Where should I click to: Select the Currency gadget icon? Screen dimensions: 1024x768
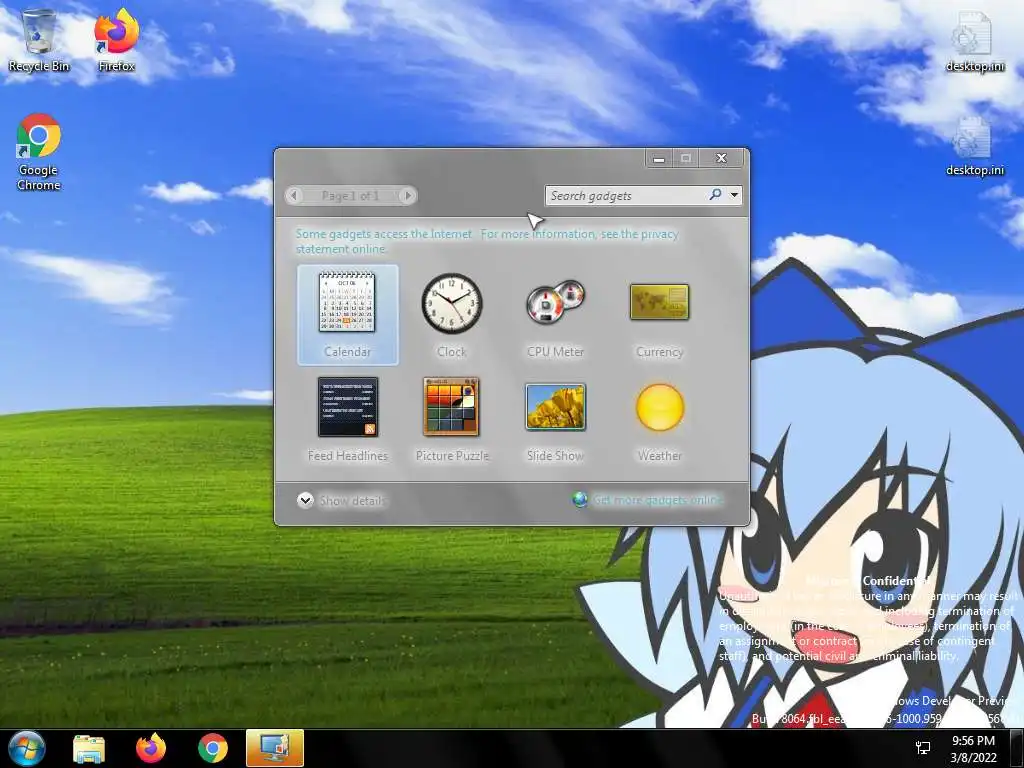click(660, 302)
